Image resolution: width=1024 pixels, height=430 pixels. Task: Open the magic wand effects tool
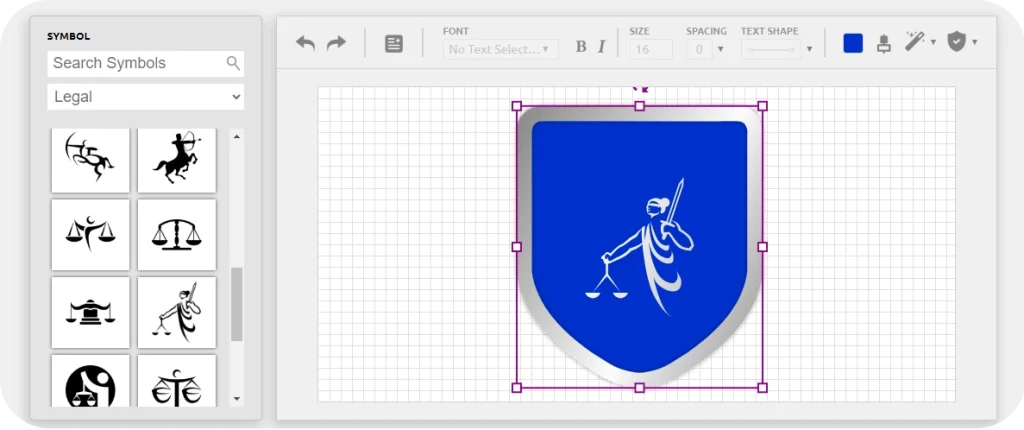(x=915, y=42)
